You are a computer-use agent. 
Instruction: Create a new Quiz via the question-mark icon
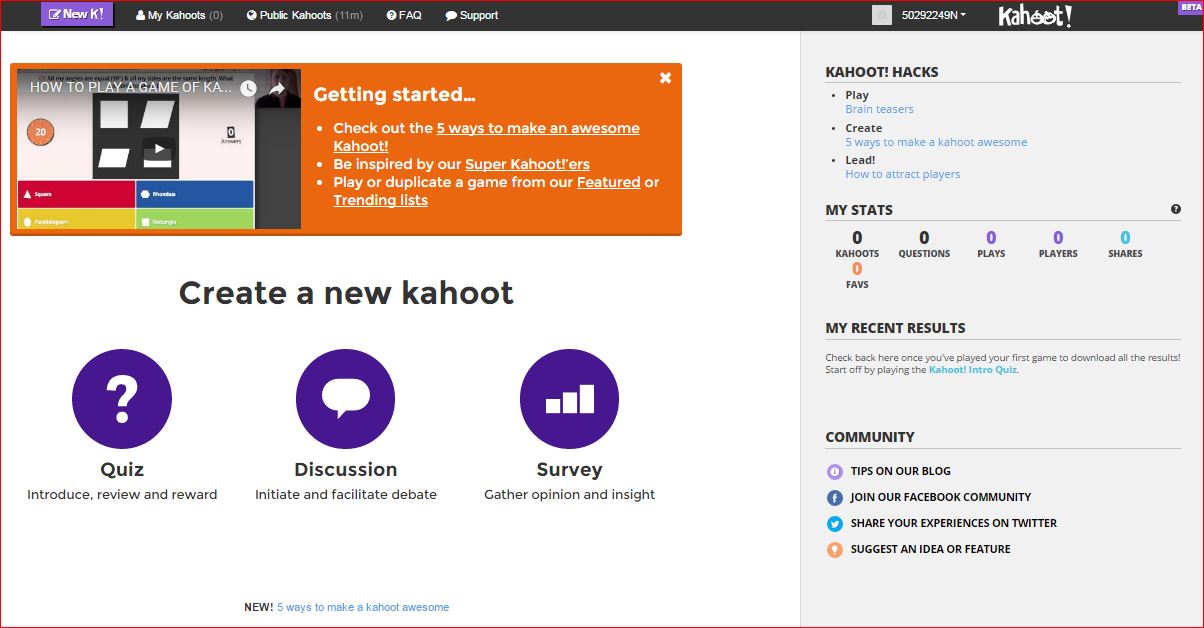[x=122, y=399]
